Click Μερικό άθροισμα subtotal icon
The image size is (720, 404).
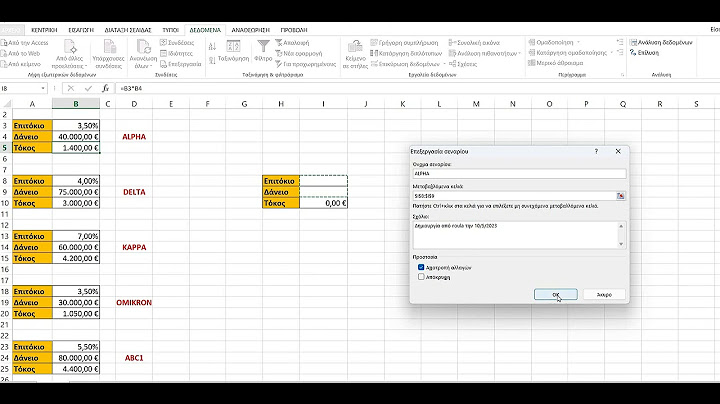tap(532, 63)
